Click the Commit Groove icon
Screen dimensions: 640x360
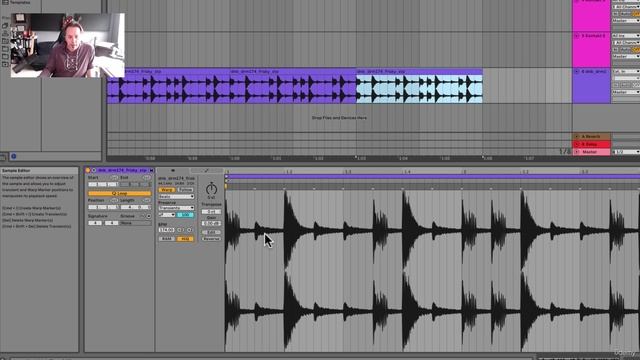pyautogui.click(x=149, y=216)
